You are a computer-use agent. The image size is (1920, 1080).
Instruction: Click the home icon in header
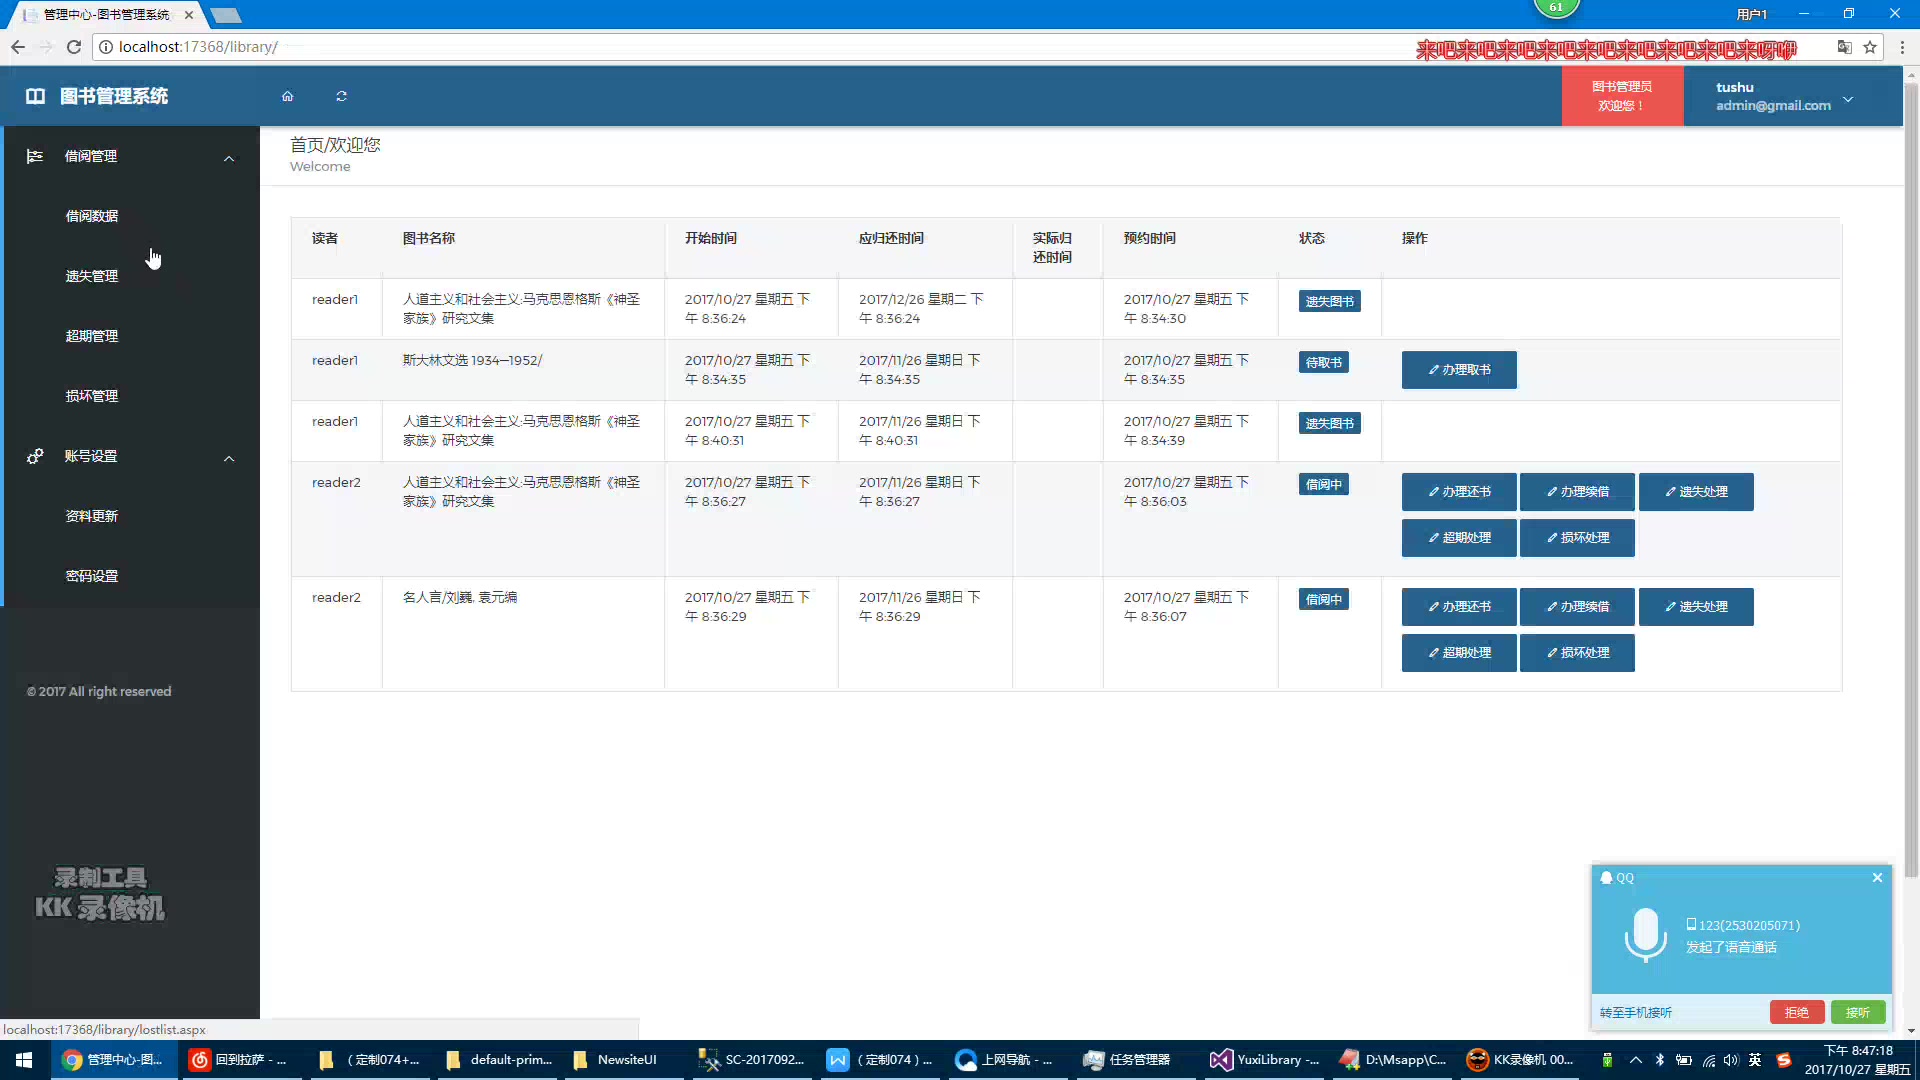[x=287, y=96]
